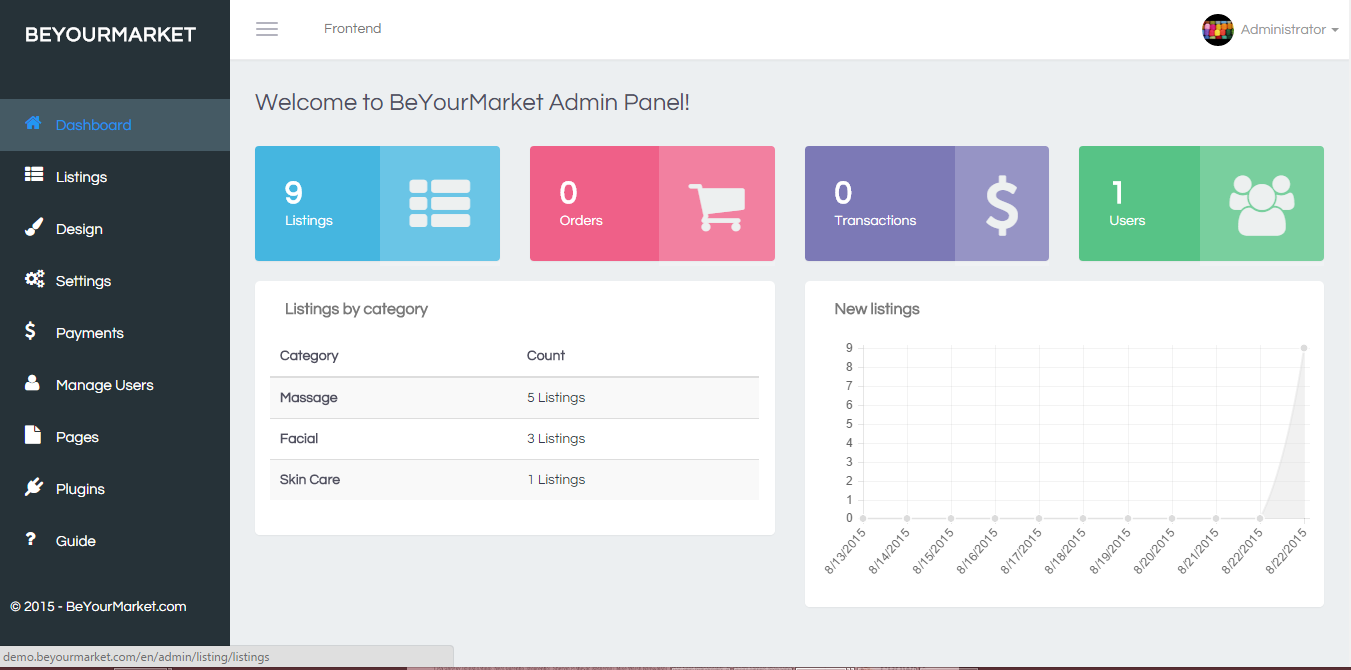This screenshot has width=1351, height=670.
Task: Click the 8/18/2015 chart axis label
Action: [x=1066, y=552]
